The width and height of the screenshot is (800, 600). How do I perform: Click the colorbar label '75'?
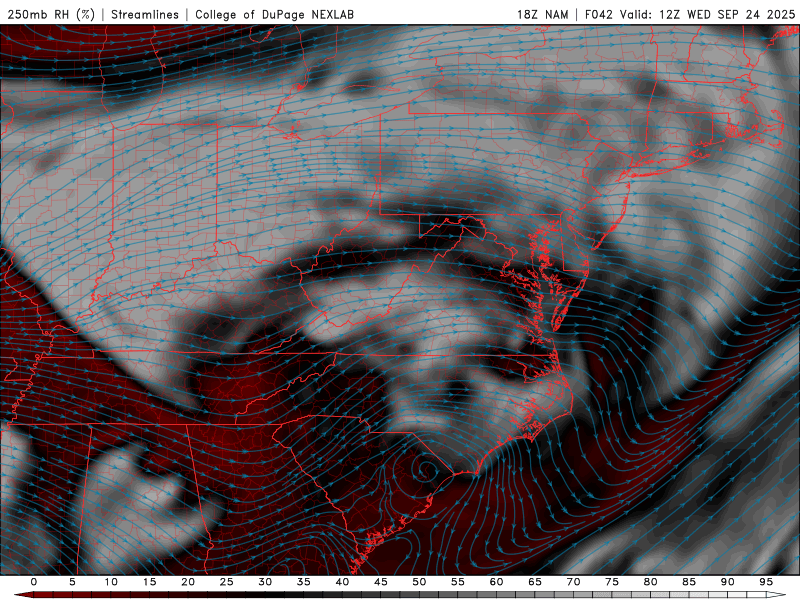[x=612, y=582]
